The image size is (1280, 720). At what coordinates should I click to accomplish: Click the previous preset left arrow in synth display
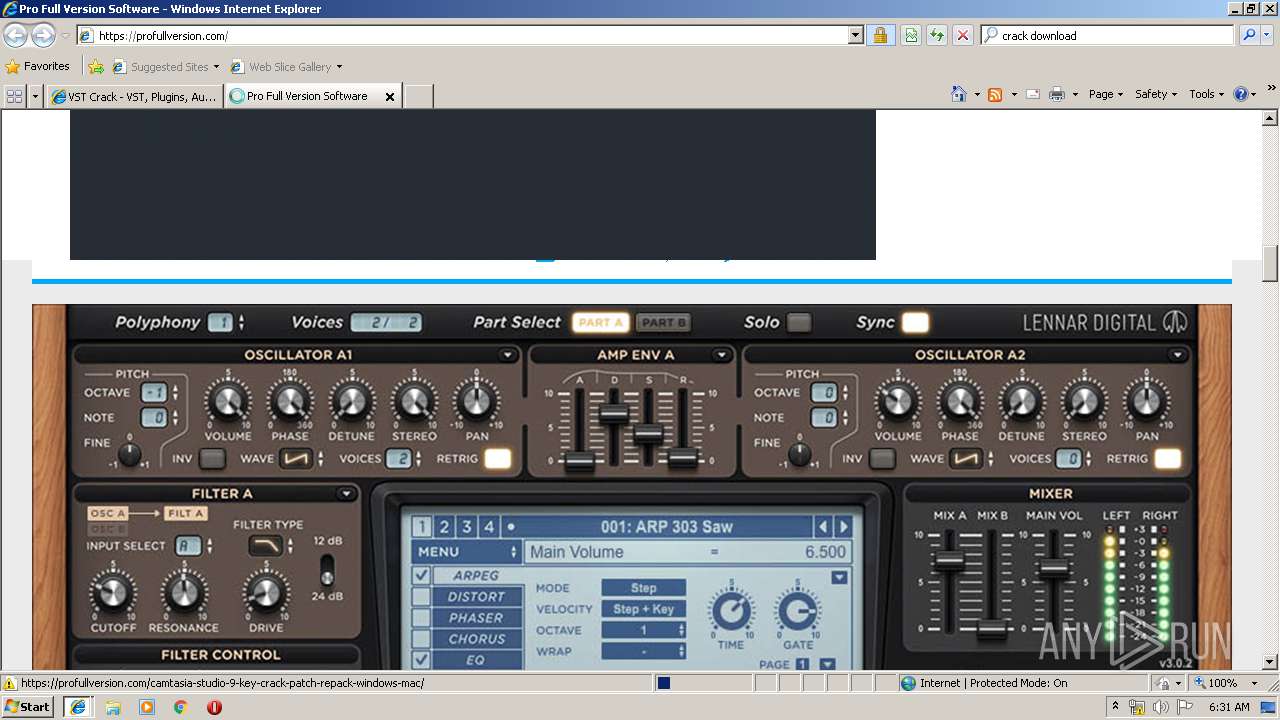[x=823, y=527]
